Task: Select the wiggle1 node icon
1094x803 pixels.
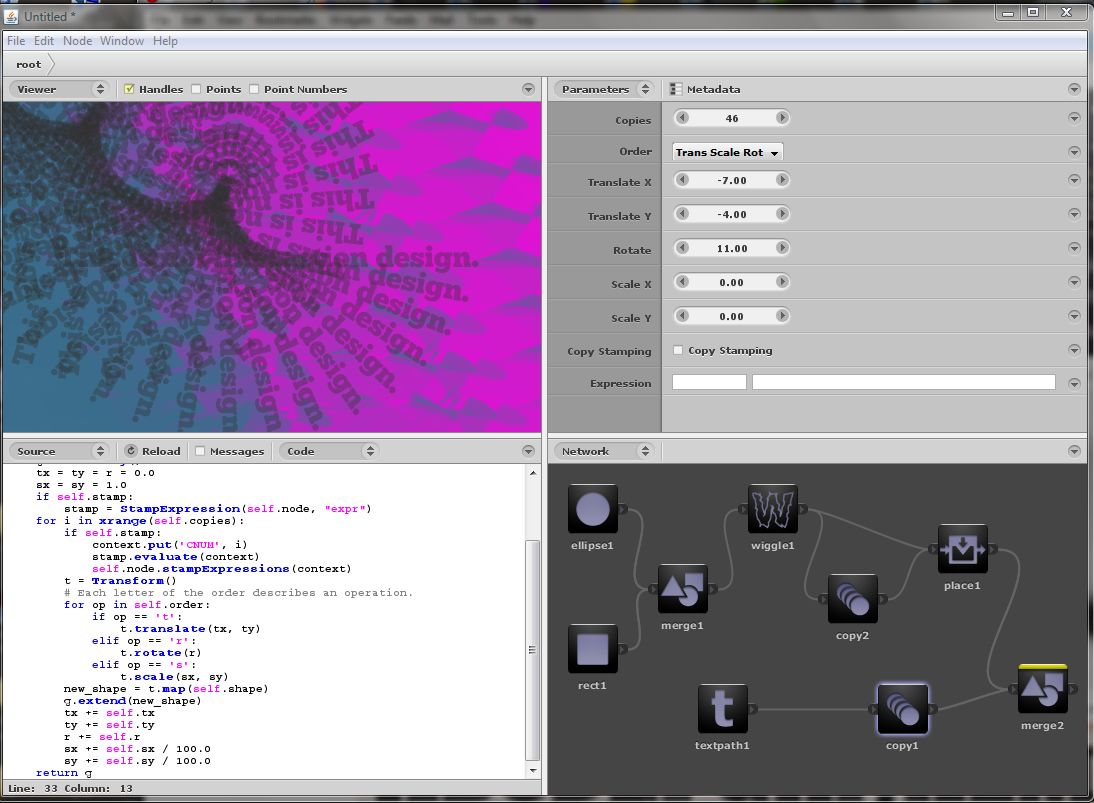Action: 772,510
